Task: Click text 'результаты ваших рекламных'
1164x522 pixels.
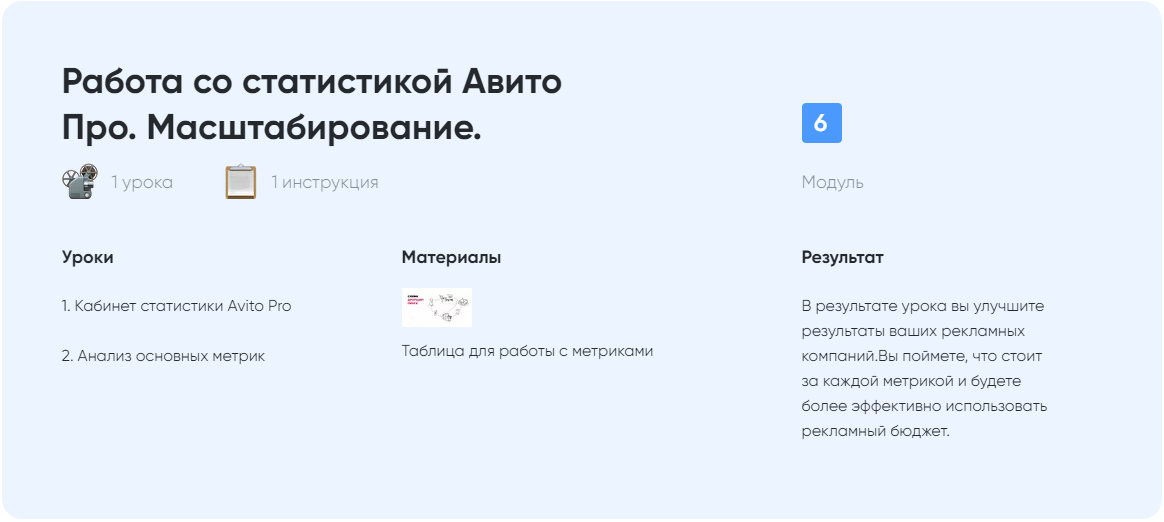Action: 913,331
